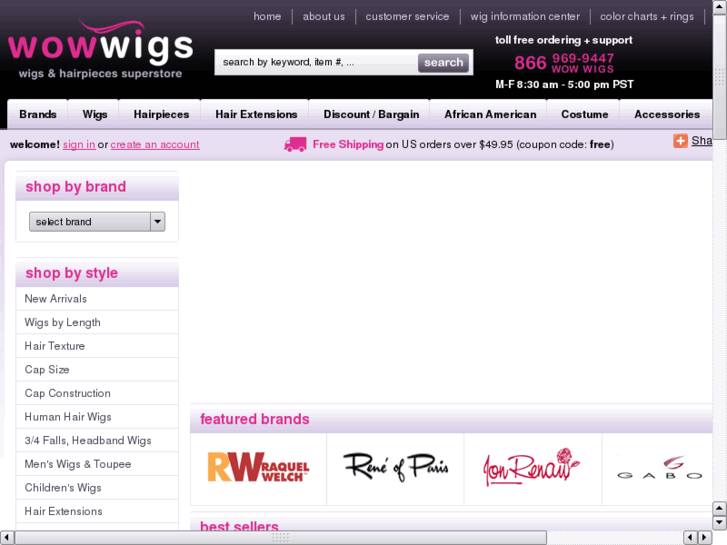727x545 pixels.
Task: Open the Jon Renau brand logo
Action: (531, 467)
